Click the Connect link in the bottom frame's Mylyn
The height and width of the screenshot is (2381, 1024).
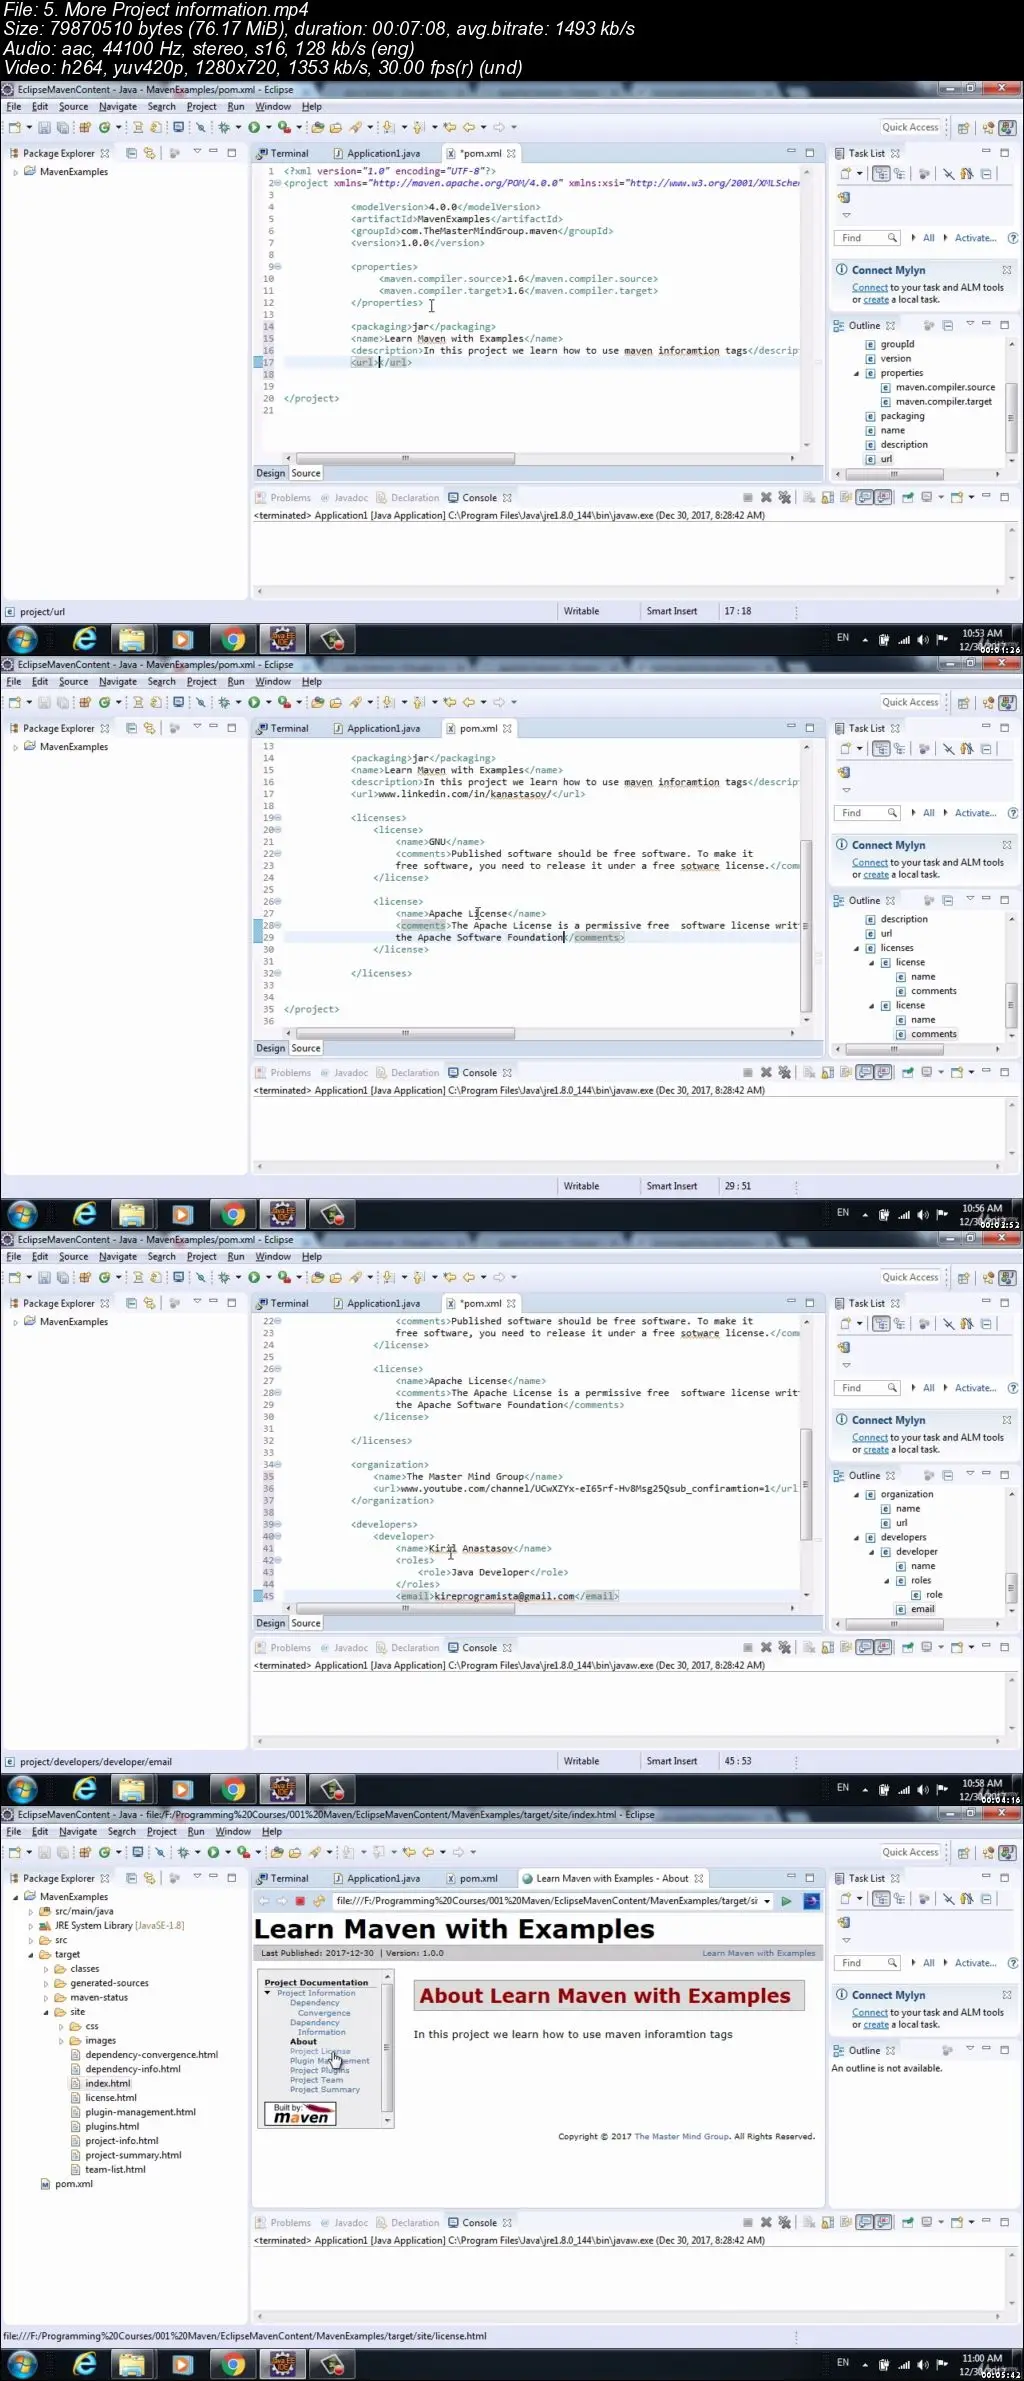click(869, 2012)
